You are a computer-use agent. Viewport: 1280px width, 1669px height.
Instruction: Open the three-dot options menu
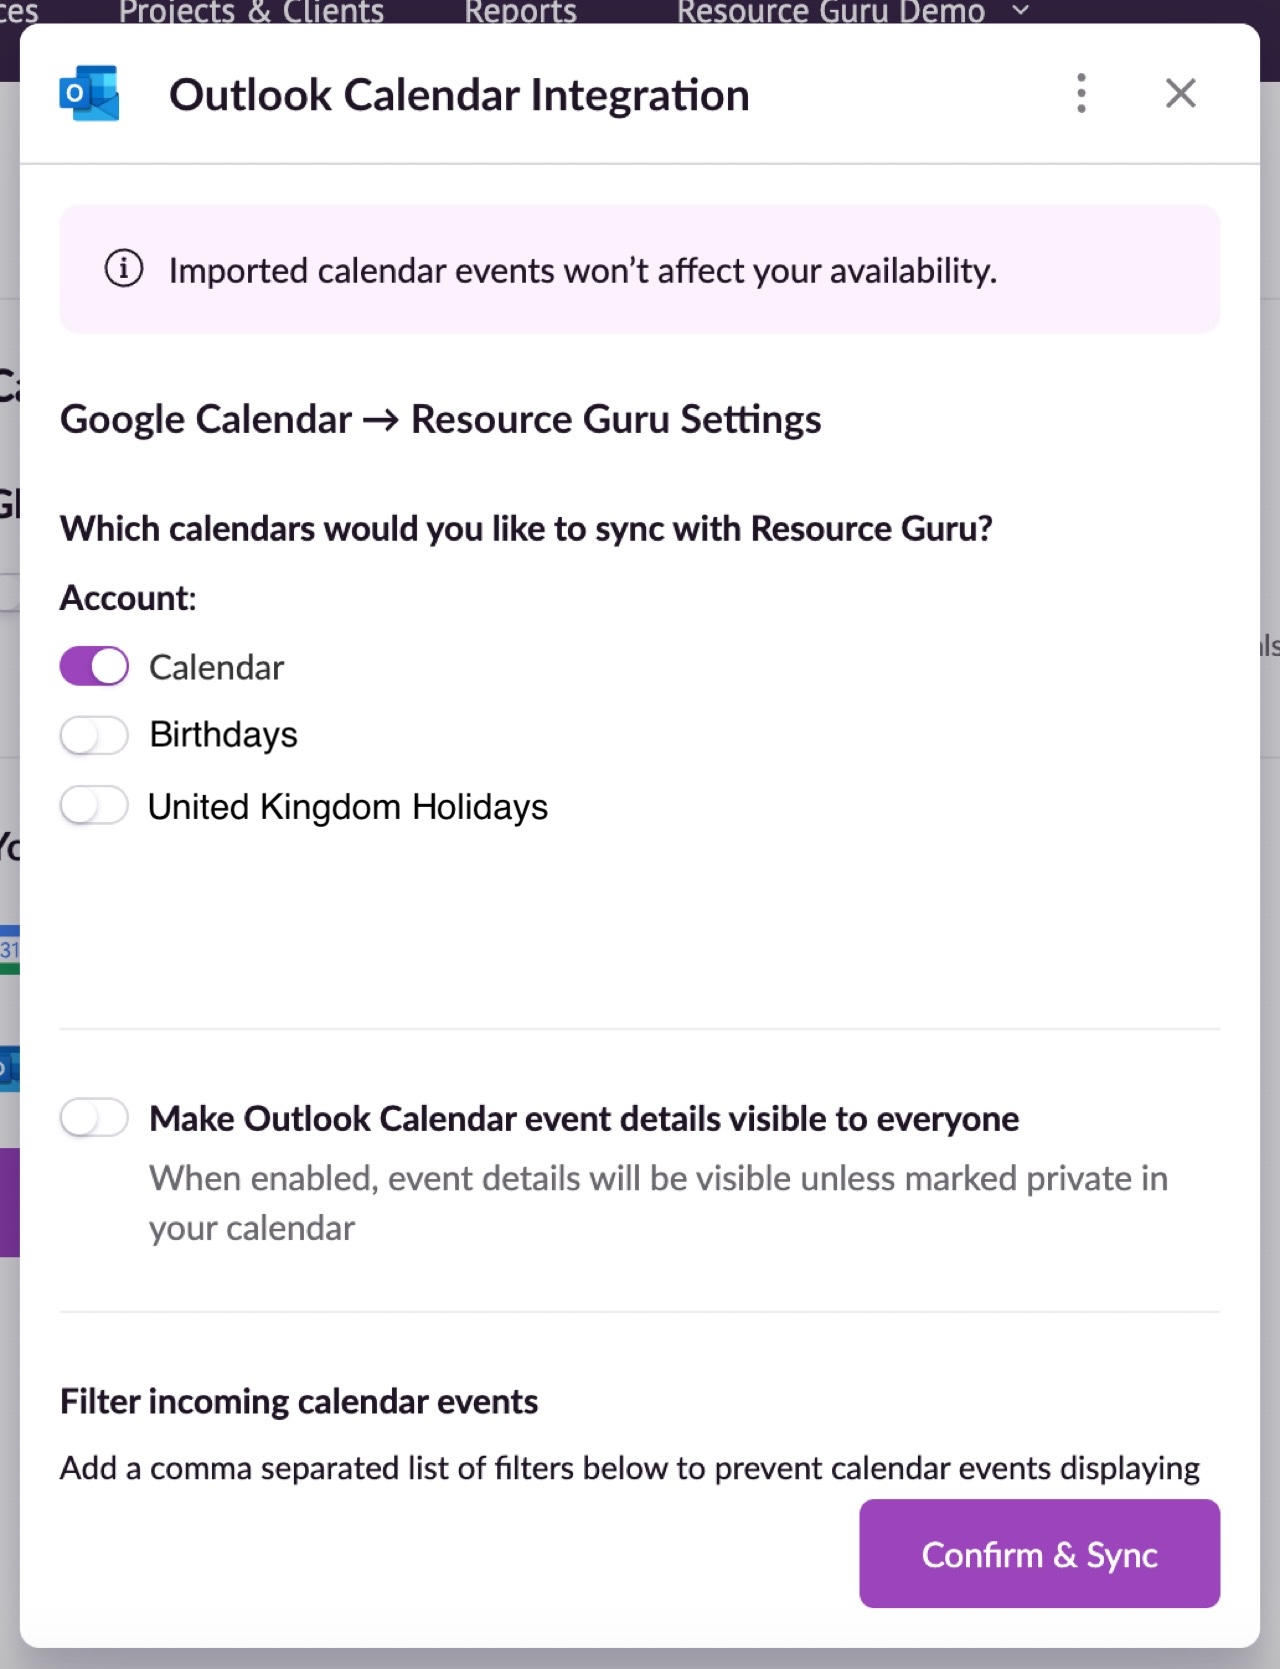click(1081, 93)
